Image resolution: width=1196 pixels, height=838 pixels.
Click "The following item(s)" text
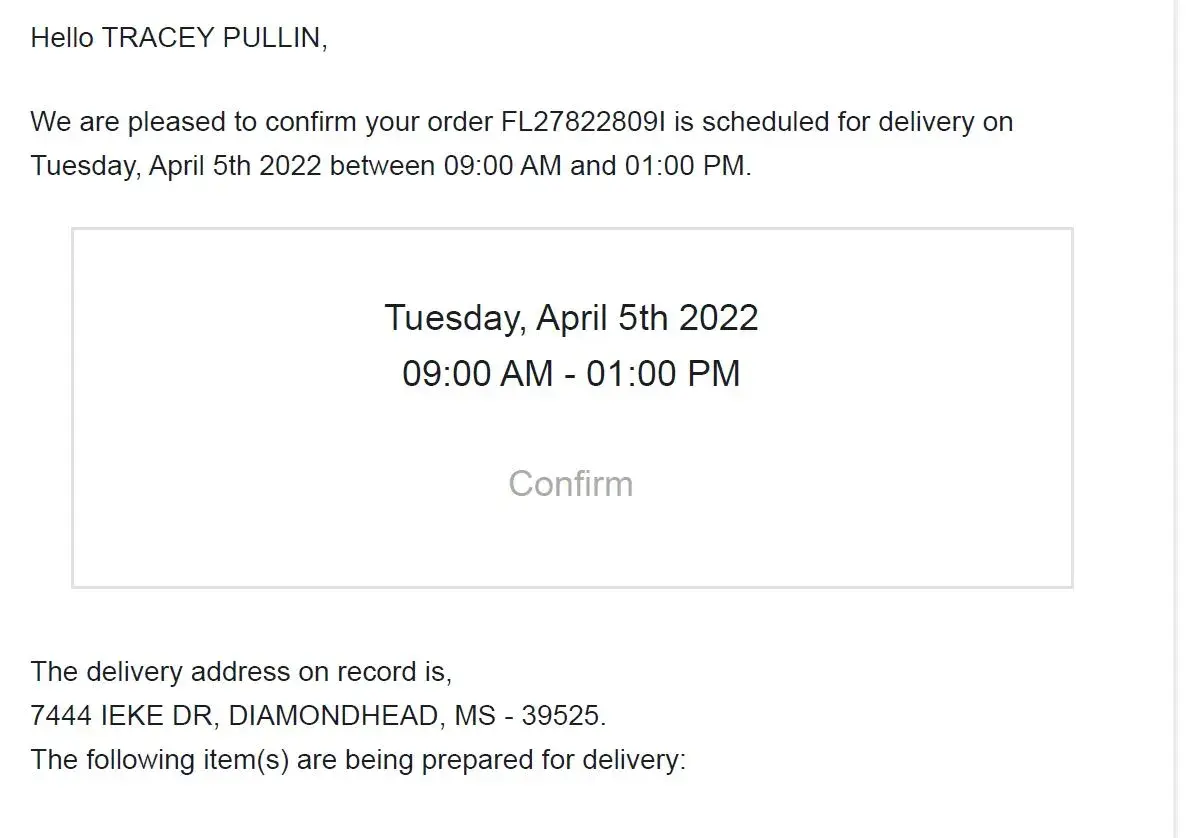[x=160, y=760]
